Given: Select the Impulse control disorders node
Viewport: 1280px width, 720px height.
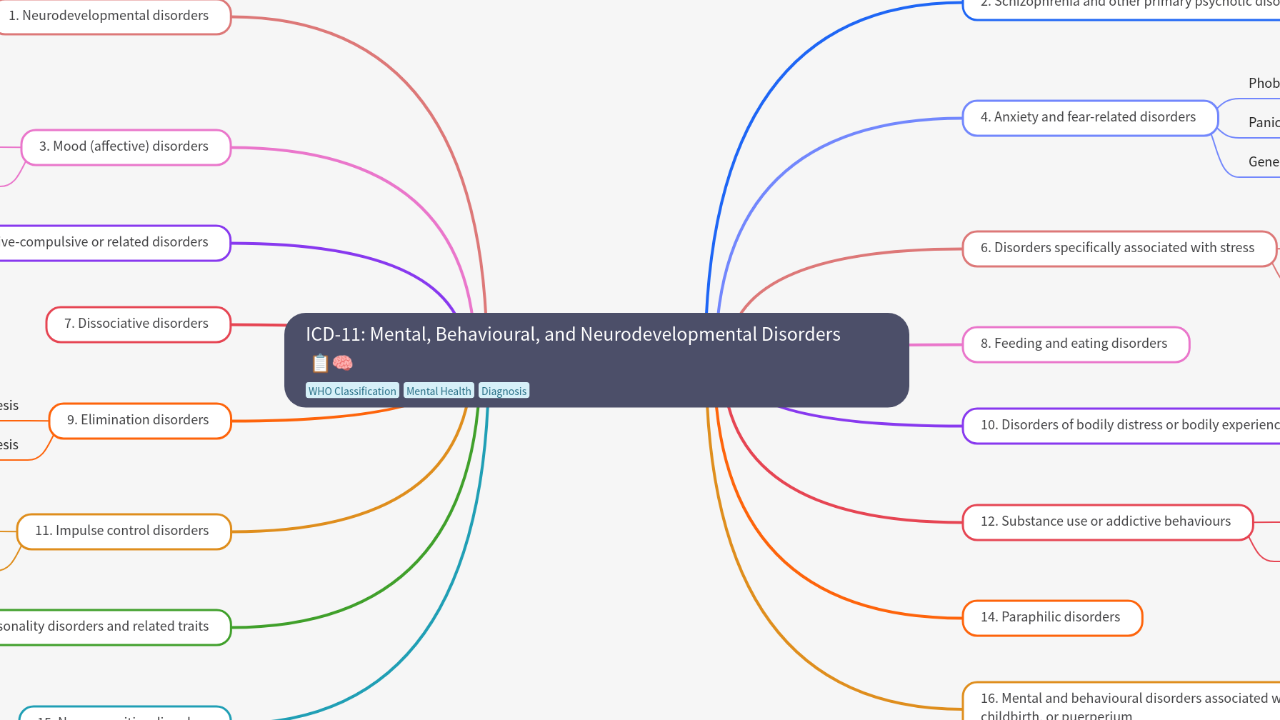Looking at the screenshot, I should tap(123, 531).
